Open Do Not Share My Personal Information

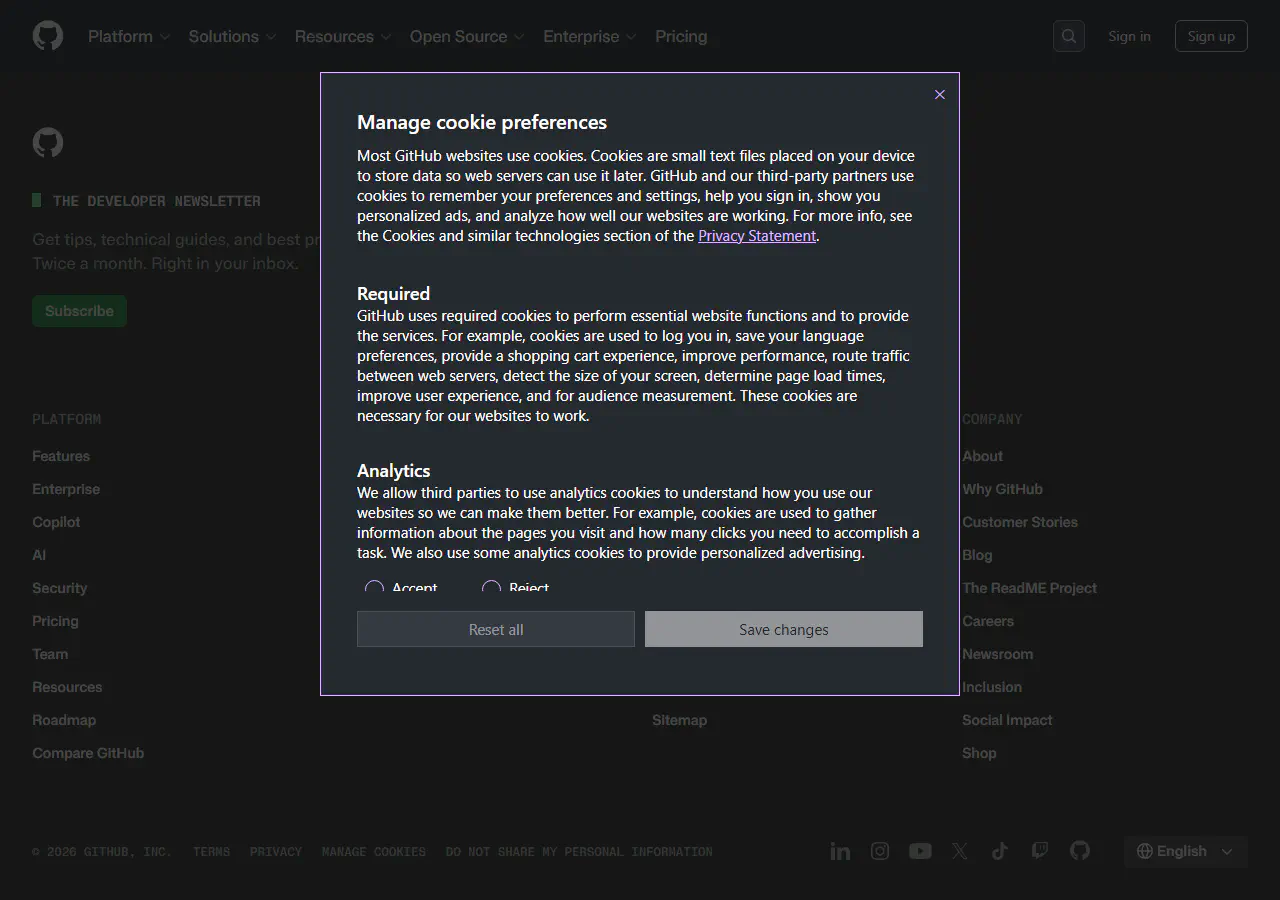pyautogui.click(x=579, y=852)
